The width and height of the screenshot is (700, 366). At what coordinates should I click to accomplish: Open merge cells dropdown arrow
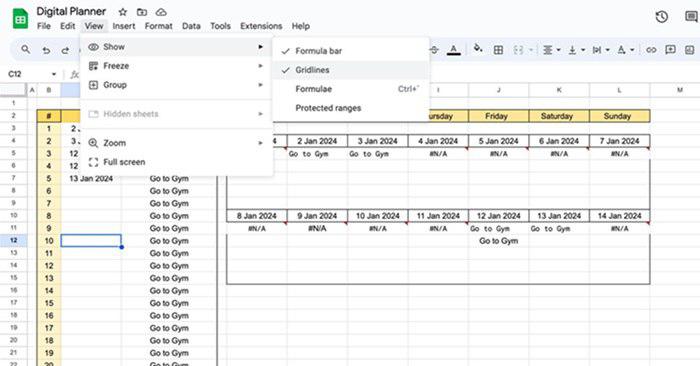pyautogui.click(x=531, y=50)
